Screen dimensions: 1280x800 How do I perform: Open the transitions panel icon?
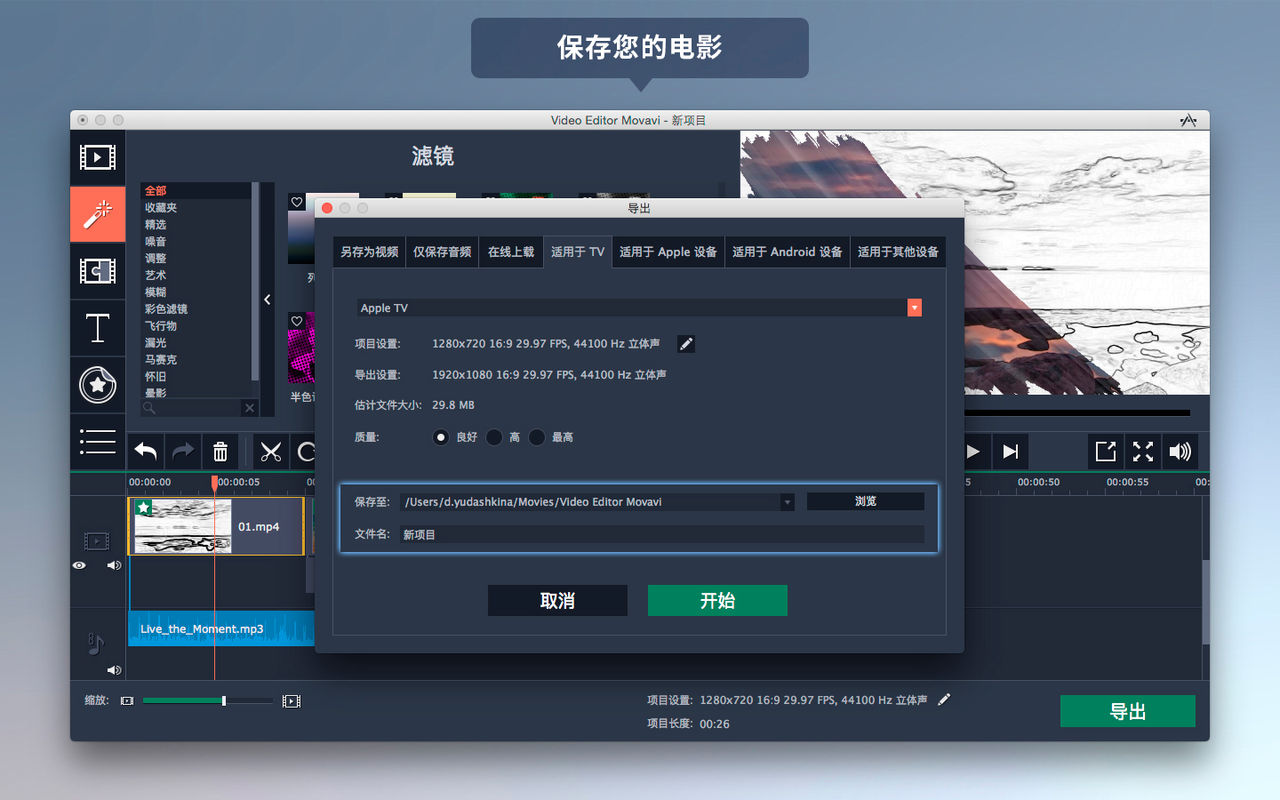97,271
